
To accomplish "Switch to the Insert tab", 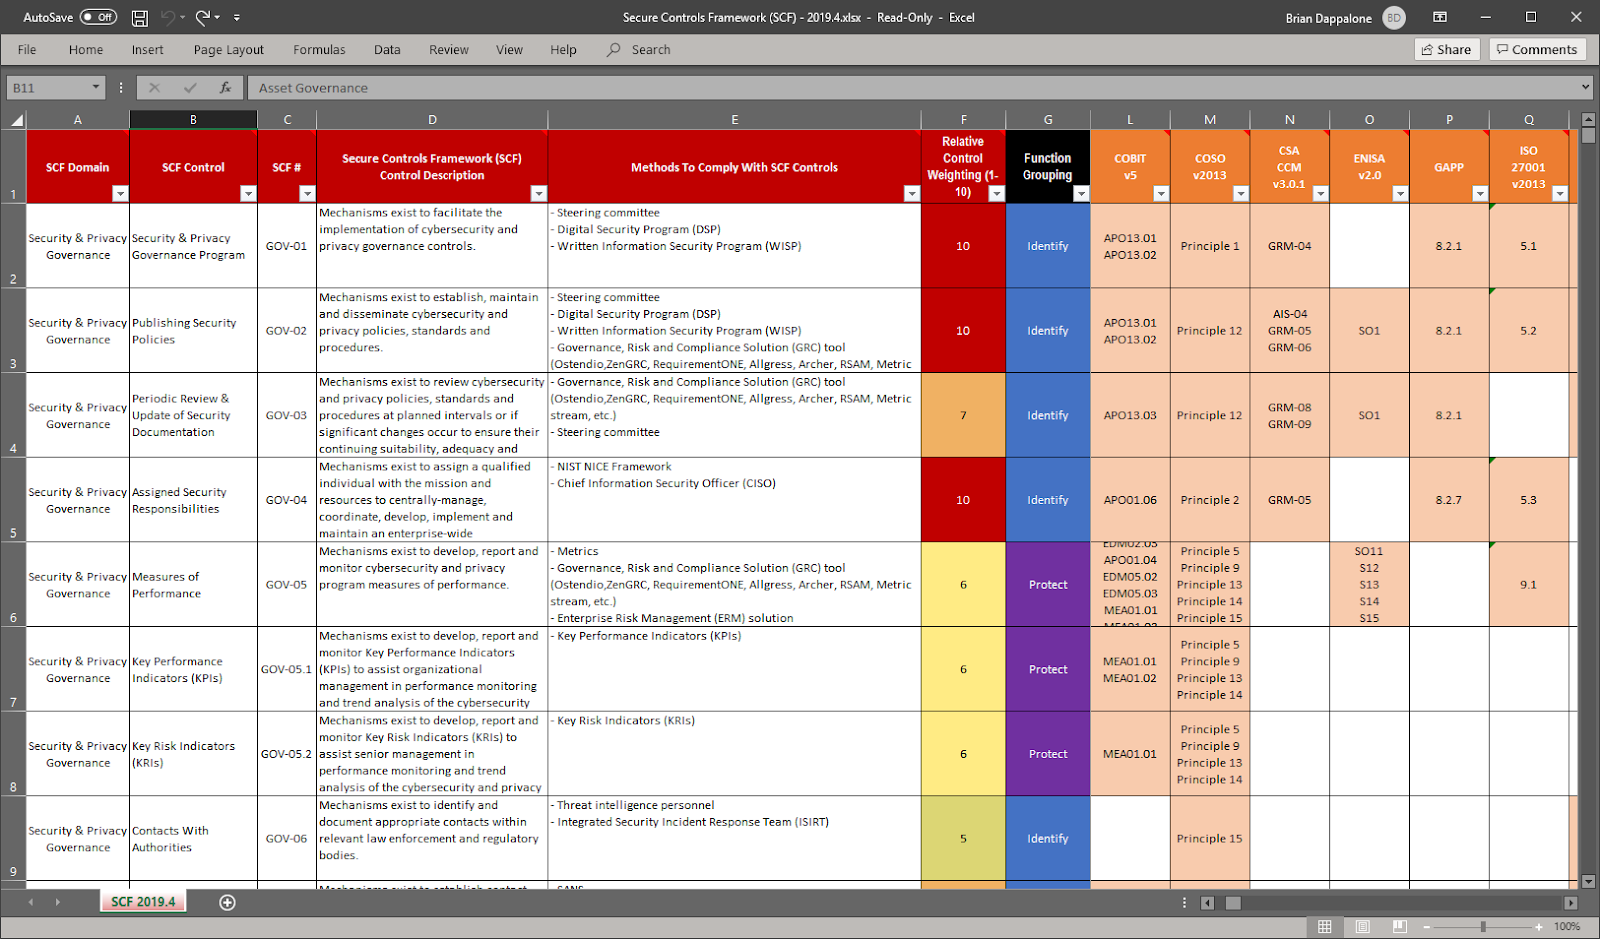I will pyautogui.click(x=147, y=49).
